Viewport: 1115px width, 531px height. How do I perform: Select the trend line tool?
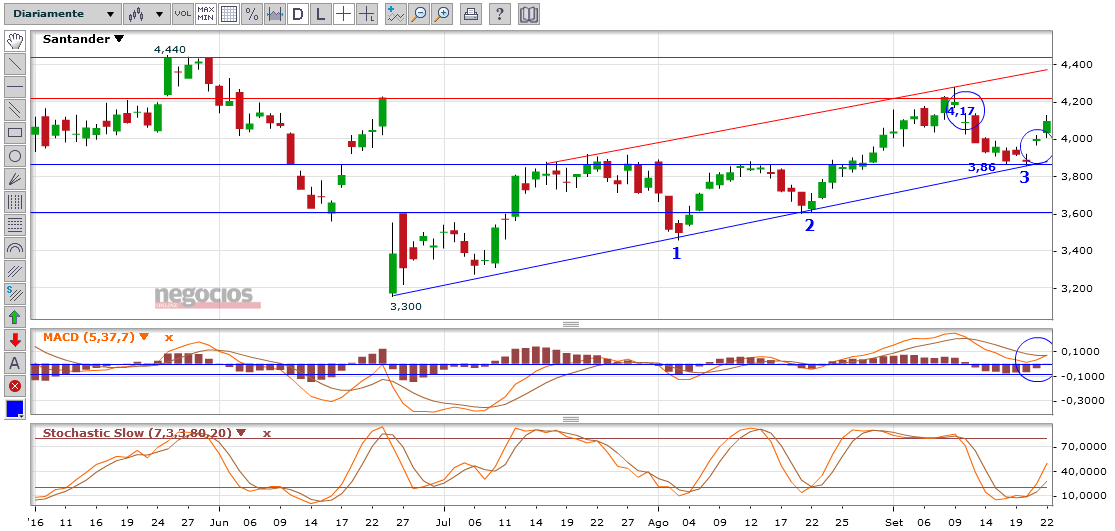click(15, 63)
